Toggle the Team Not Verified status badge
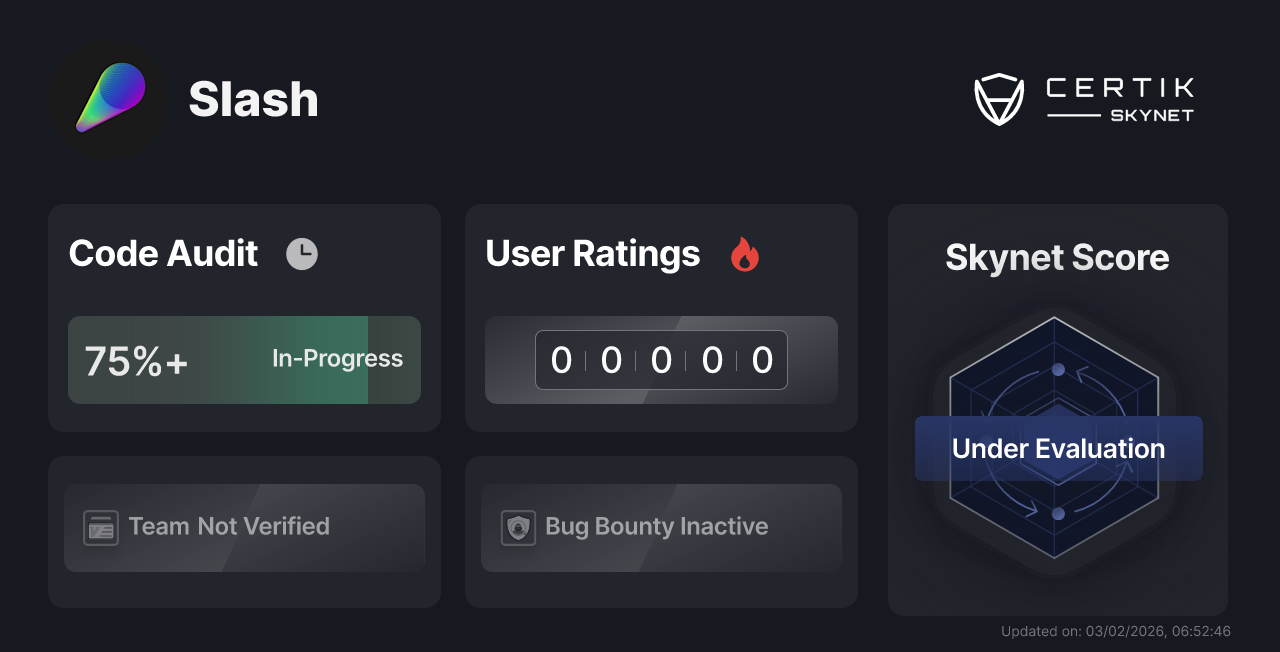Image resolution: width=1280 pixels, height=652 pixels. [x=244, y=527]
